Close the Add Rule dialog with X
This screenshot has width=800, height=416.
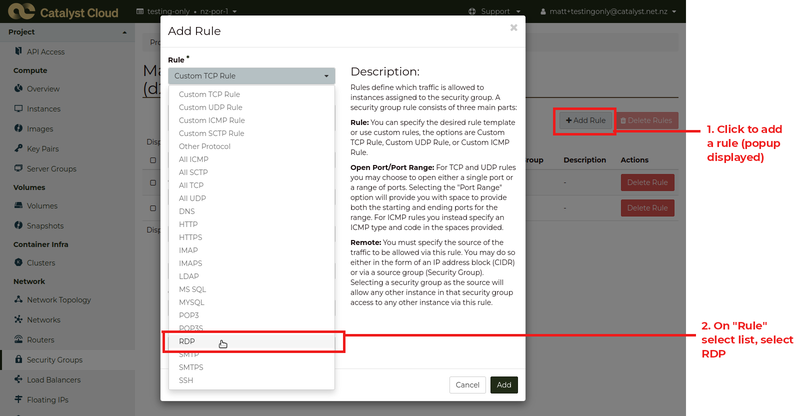pos(513,28)
